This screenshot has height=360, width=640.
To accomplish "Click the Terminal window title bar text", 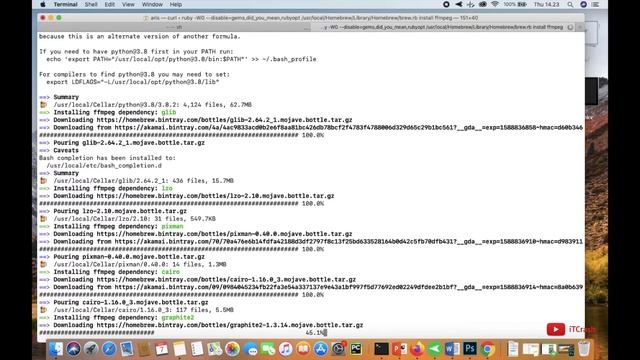I will pos(314,18).
